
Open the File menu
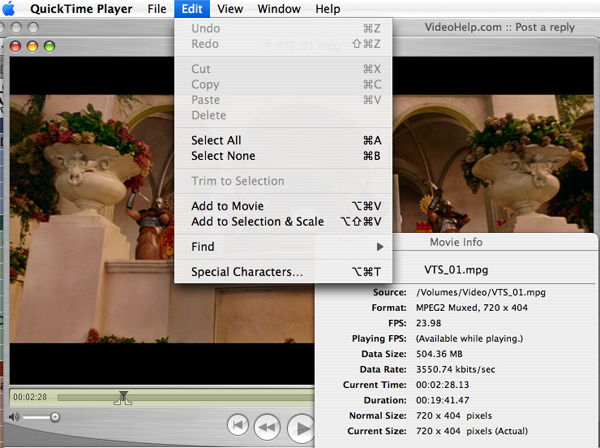coord(157,9)
